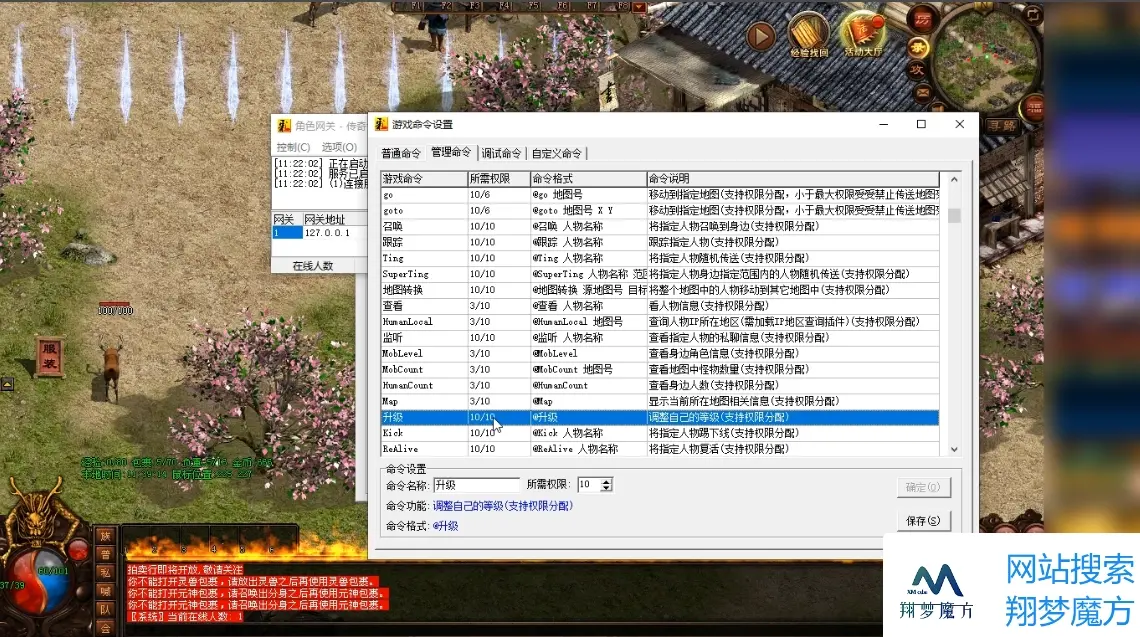This screenshot has width=1140, height=637.
Task: Click the 在线人数 header in 角色网关 window
Action: click(x=313, y=266)
